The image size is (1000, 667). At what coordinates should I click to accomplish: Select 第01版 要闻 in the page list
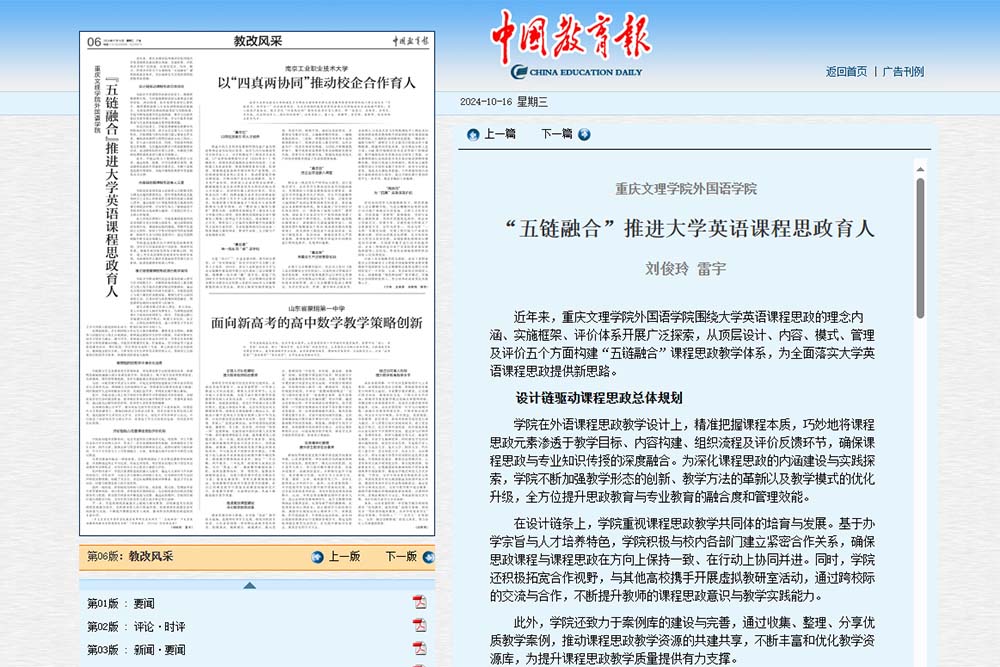pos(121,603)
